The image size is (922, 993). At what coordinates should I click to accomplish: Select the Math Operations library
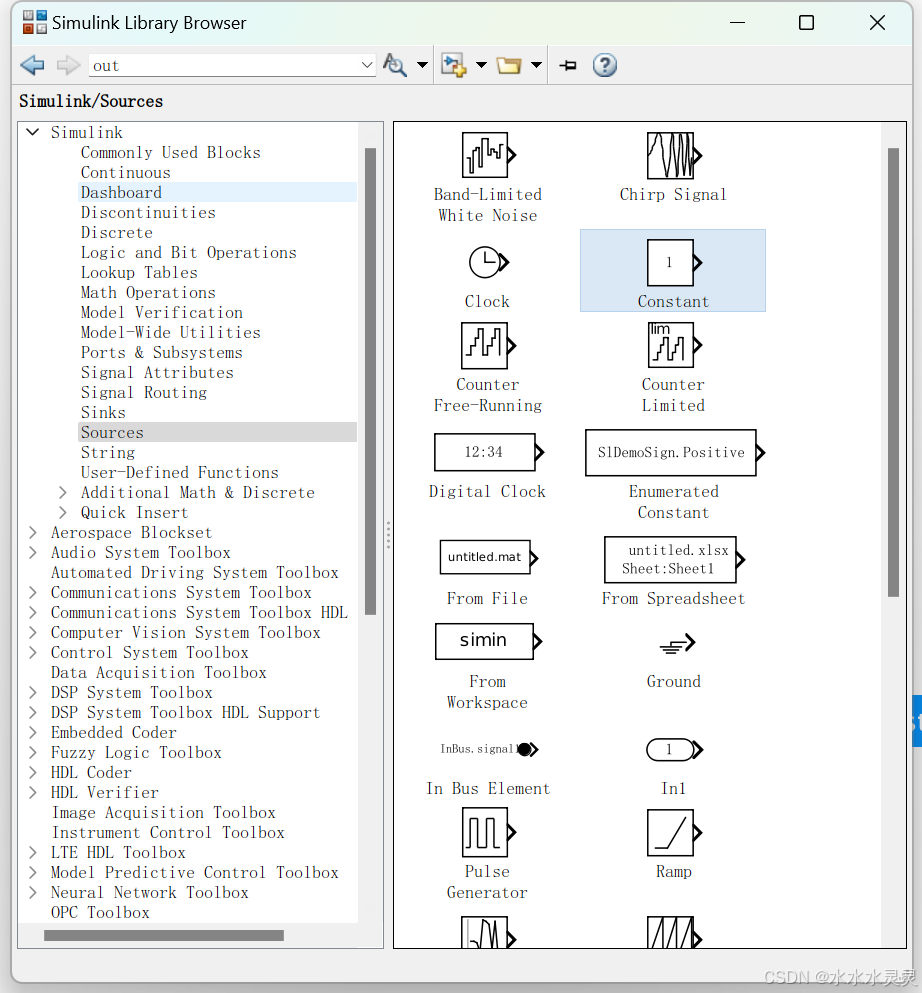[148, 293]
